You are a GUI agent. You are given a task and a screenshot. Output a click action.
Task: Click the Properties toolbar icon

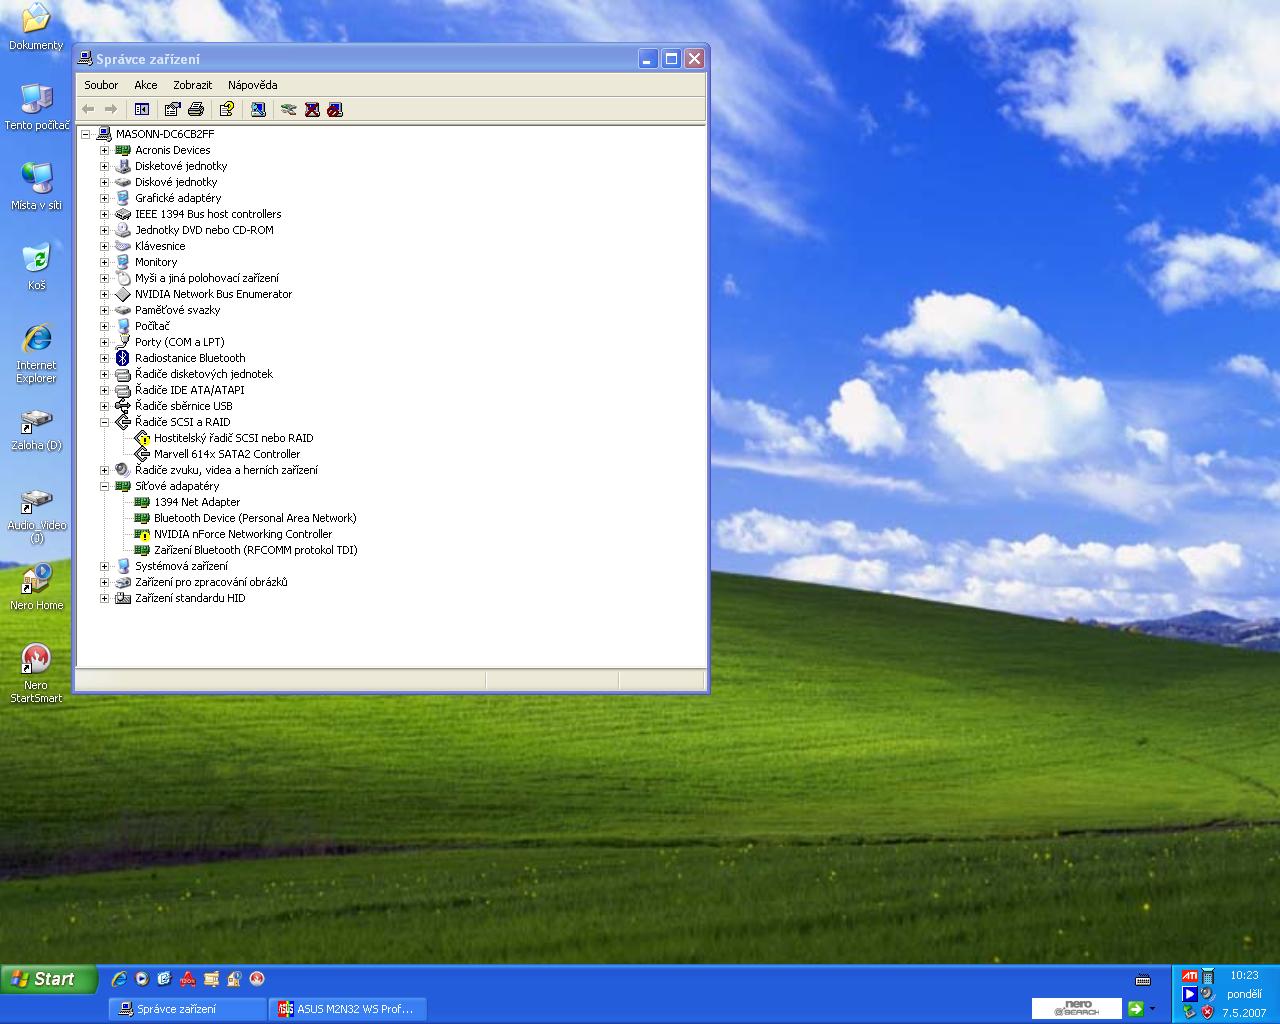tap(172, 109)
